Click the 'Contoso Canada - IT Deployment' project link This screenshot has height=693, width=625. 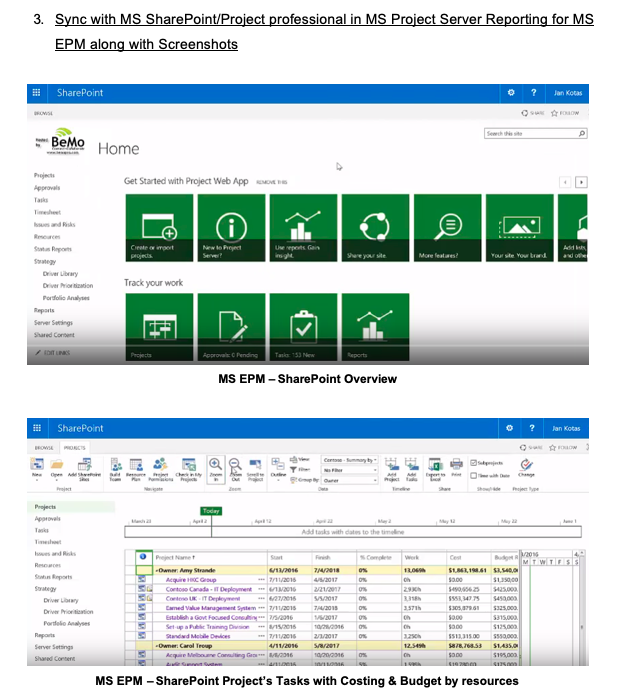[x=209, y=589]
